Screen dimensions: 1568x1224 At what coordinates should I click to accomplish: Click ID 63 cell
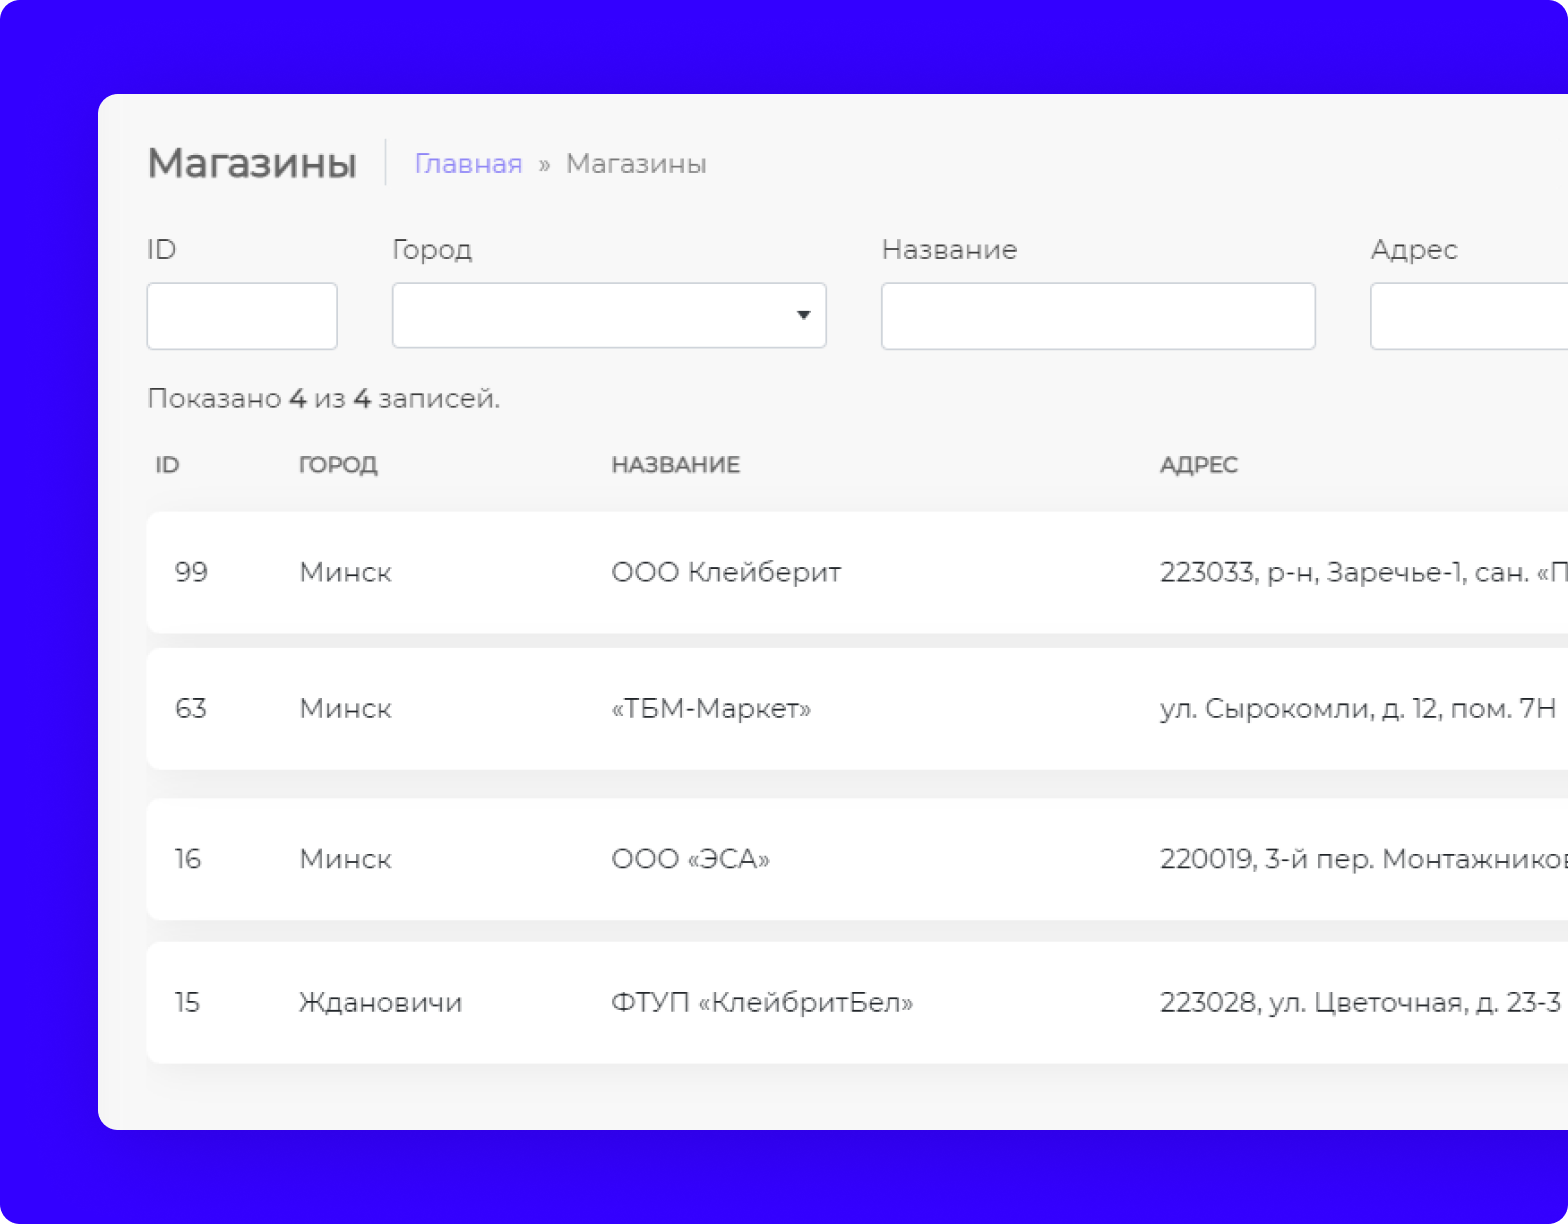(x=190, y=709)
